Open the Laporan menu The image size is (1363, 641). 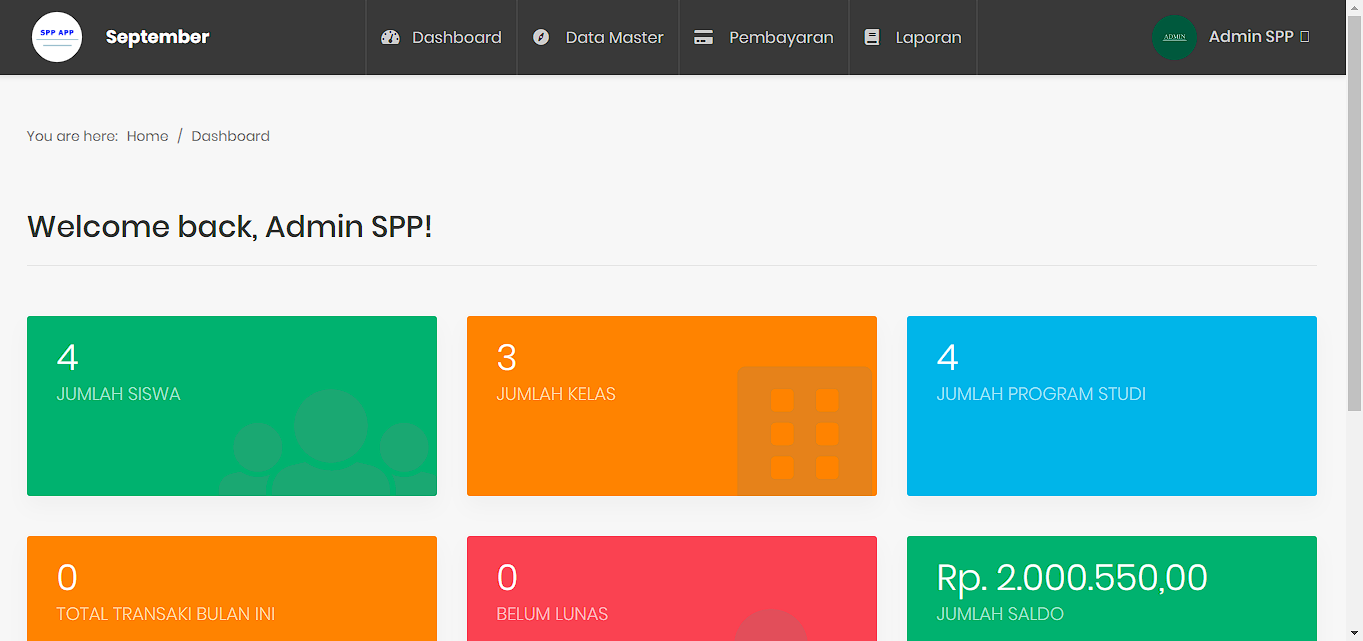(x=913, y=37)
